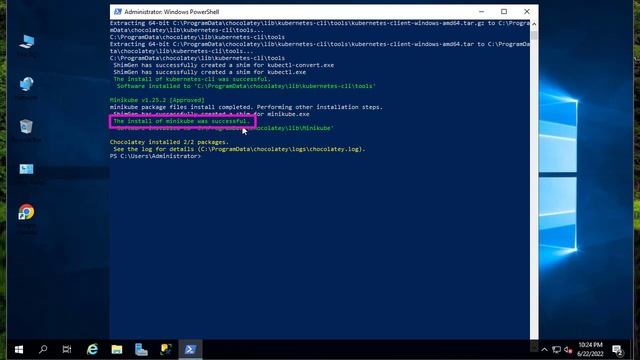Open taskbar search magnifier
This screenshot has width=640, height=360.
coord(43,350)
